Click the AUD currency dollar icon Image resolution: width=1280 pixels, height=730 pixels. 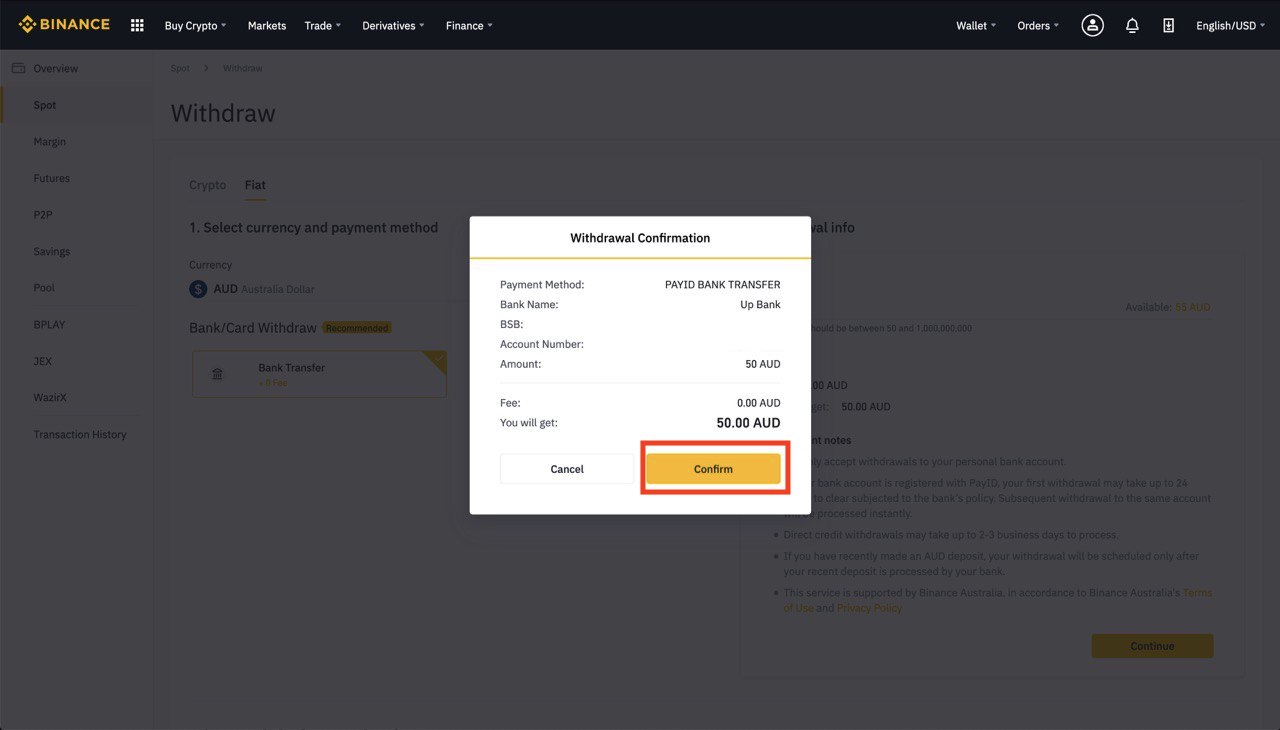click(198, 289)
